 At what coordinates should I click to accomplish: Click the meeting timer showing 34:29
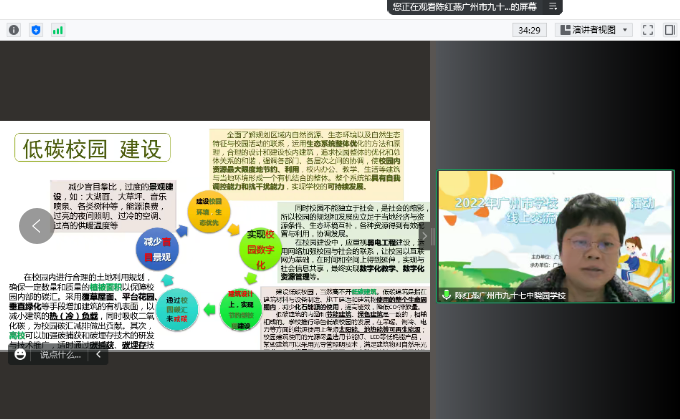528,30
